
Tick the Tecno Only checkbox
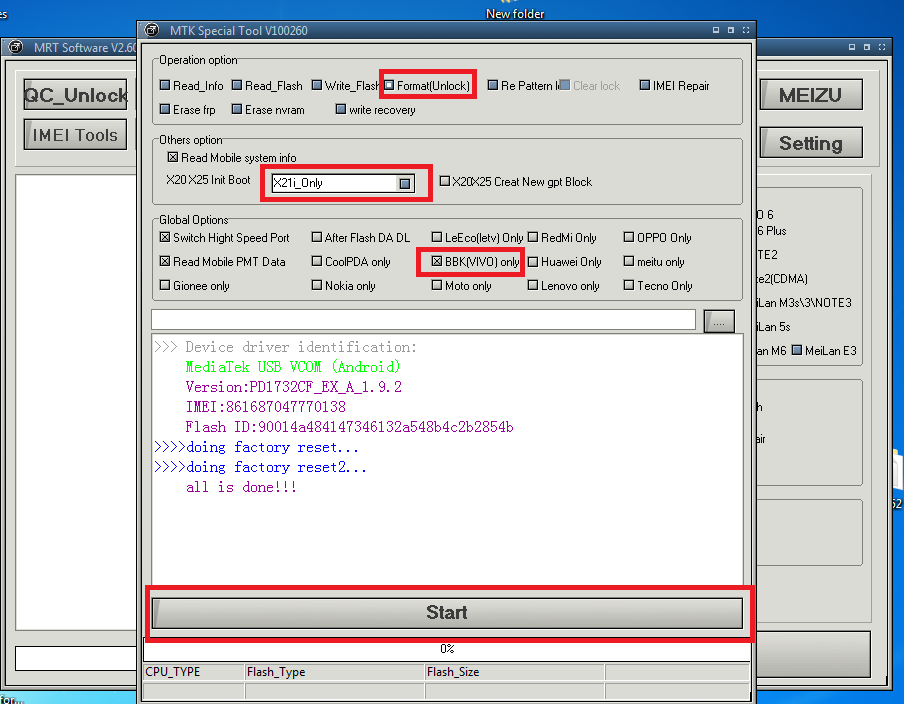pos(629,285)
